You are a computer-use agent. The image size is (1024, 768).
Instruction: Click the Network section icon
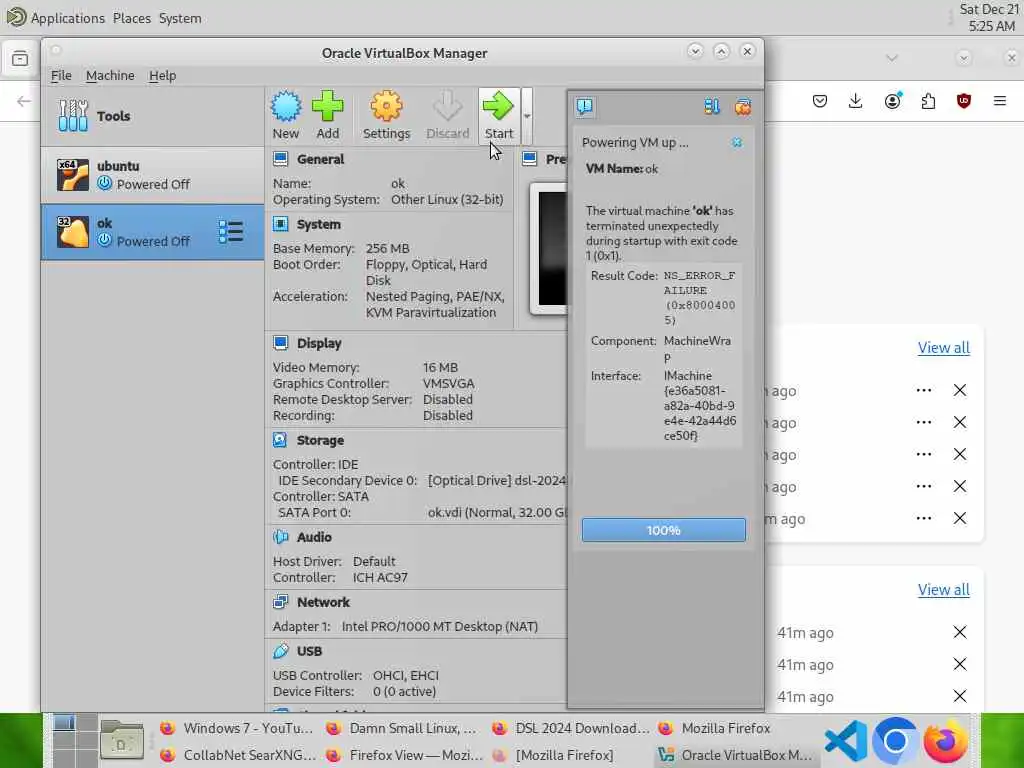coord(281,601)
